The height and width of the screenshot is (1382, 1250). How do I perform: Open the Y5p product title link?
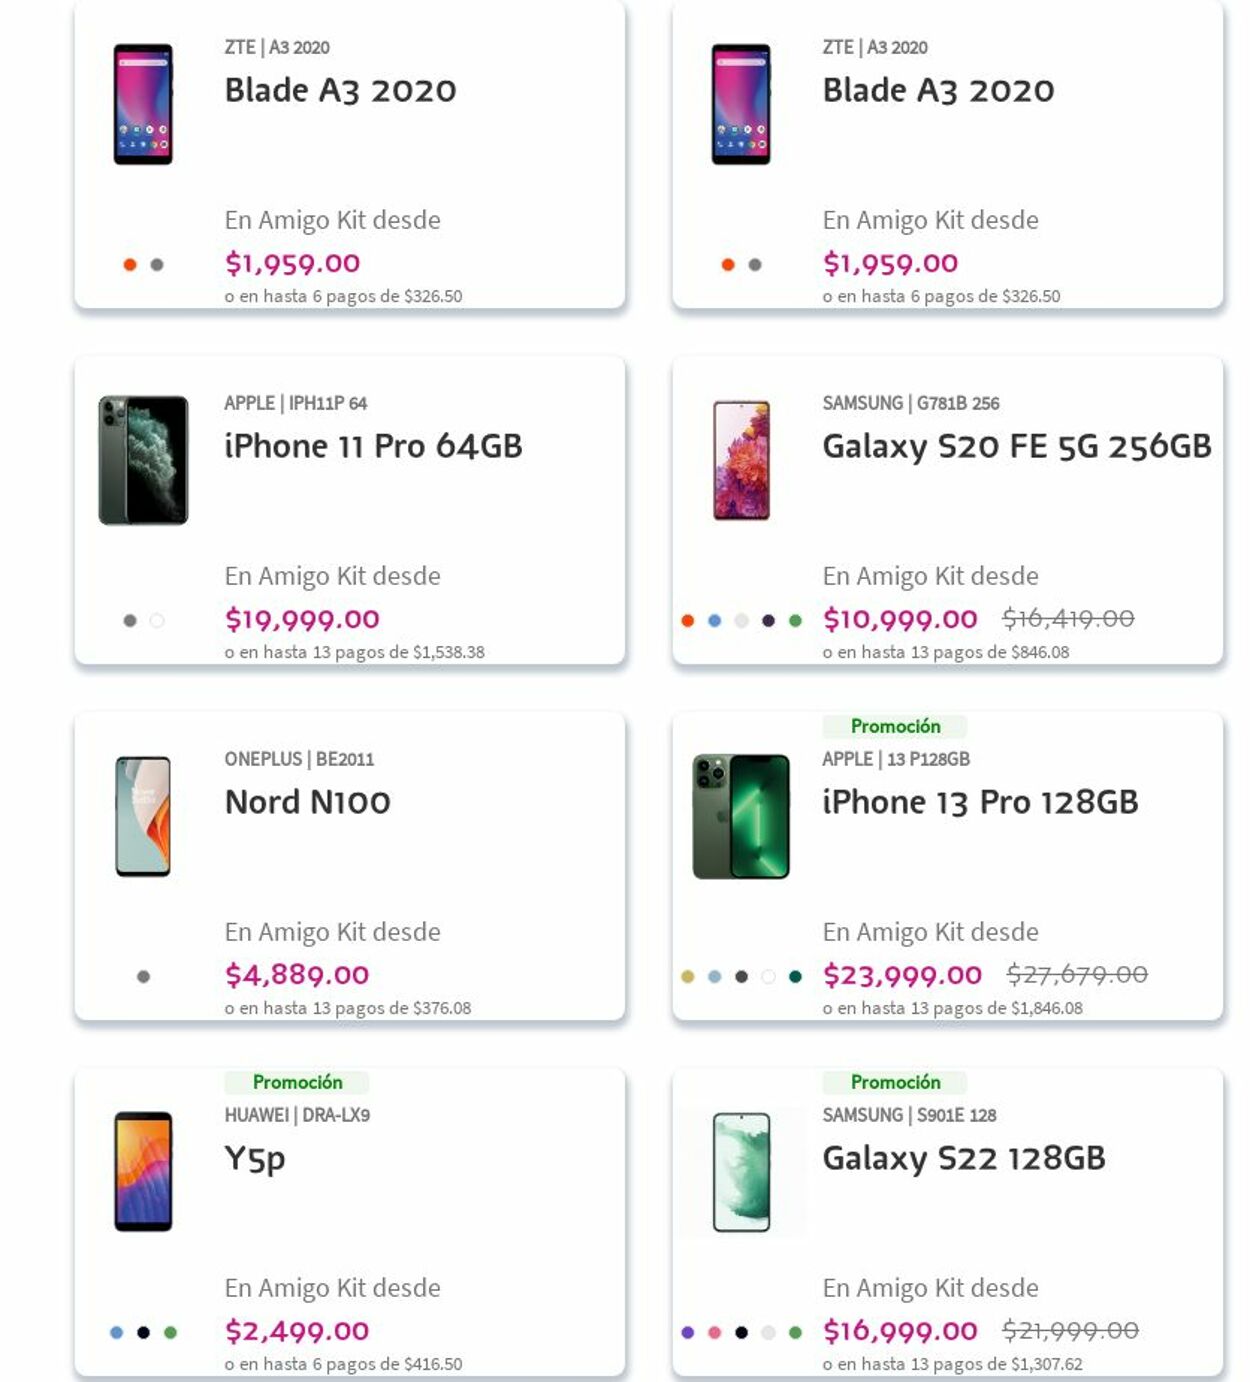coord(255,1158)
